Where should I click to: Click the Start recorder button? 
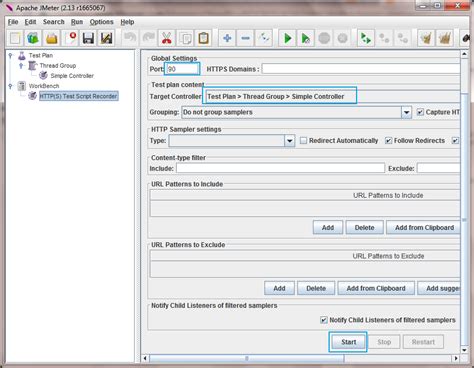(x=348, y=342)
